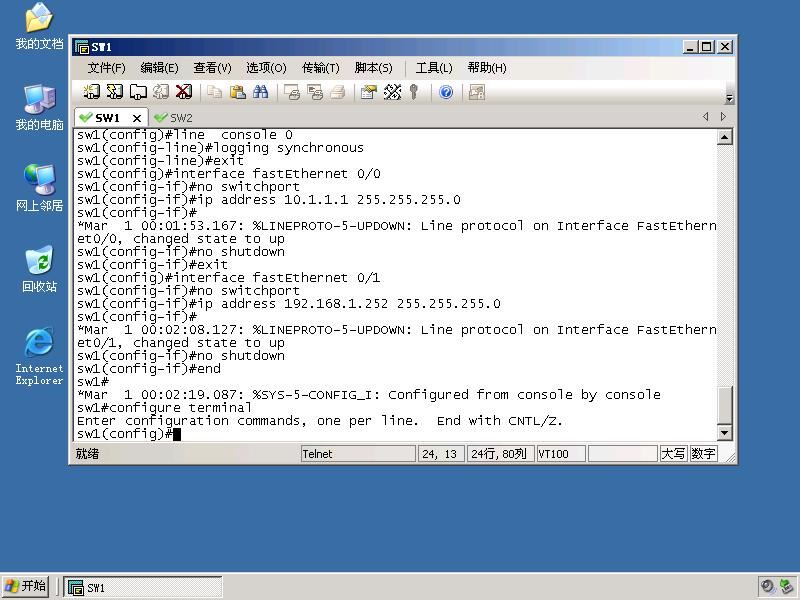Screen dimensions: 800x600
Task: Click the blue Help icon
Action: click(446, 92)
